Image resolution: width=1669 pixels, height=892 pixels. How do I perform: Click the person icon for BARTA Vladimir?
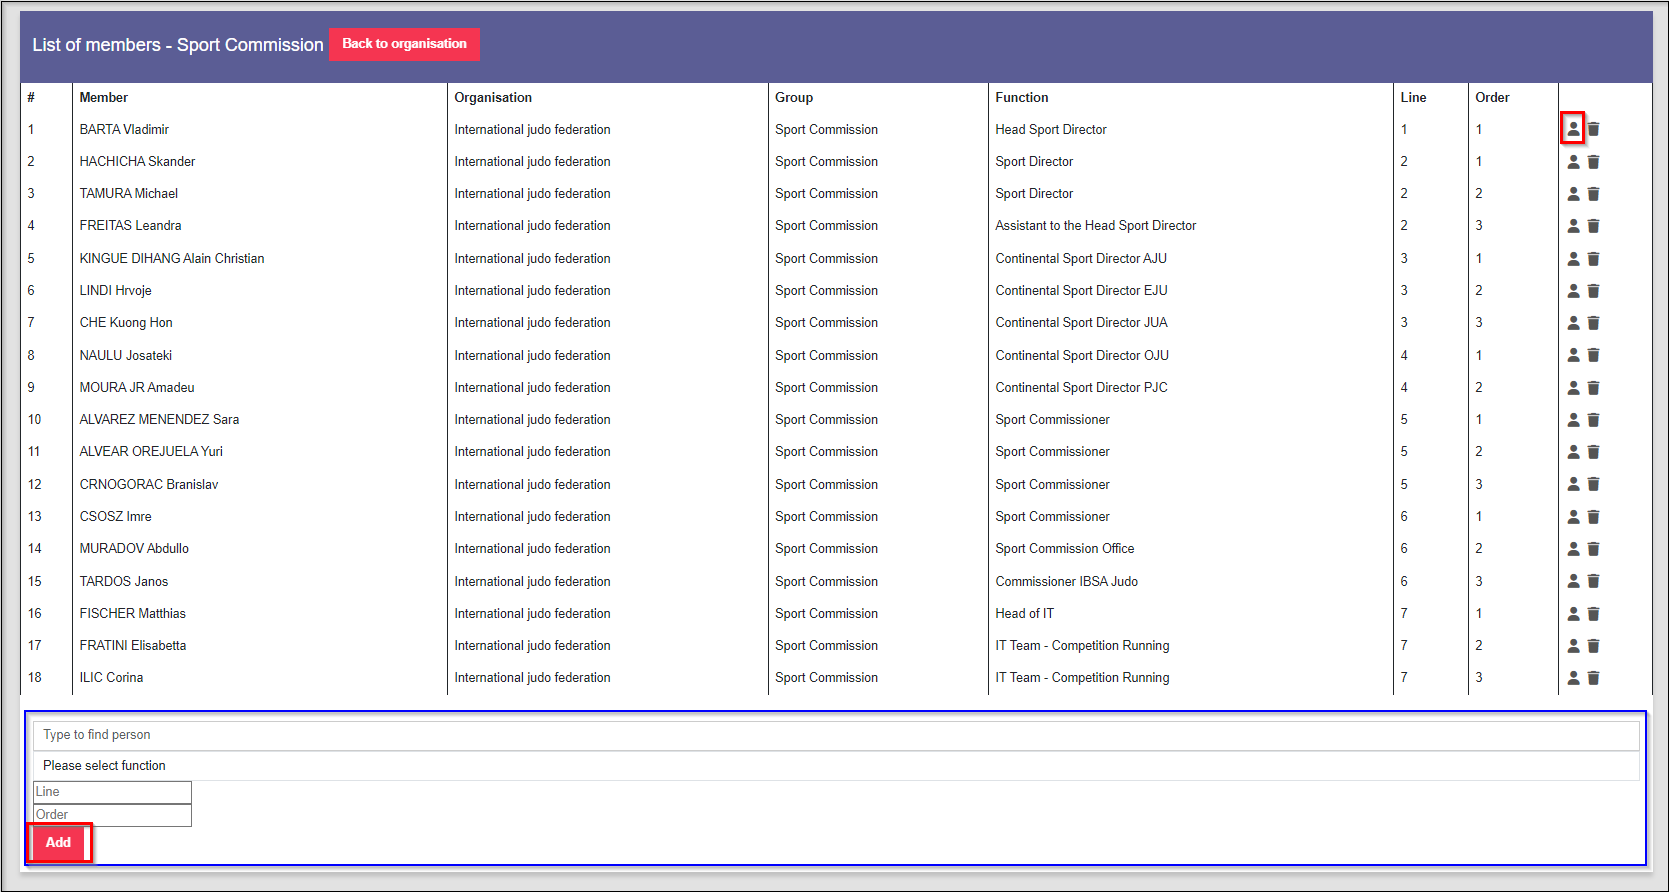click(1573, 129)
